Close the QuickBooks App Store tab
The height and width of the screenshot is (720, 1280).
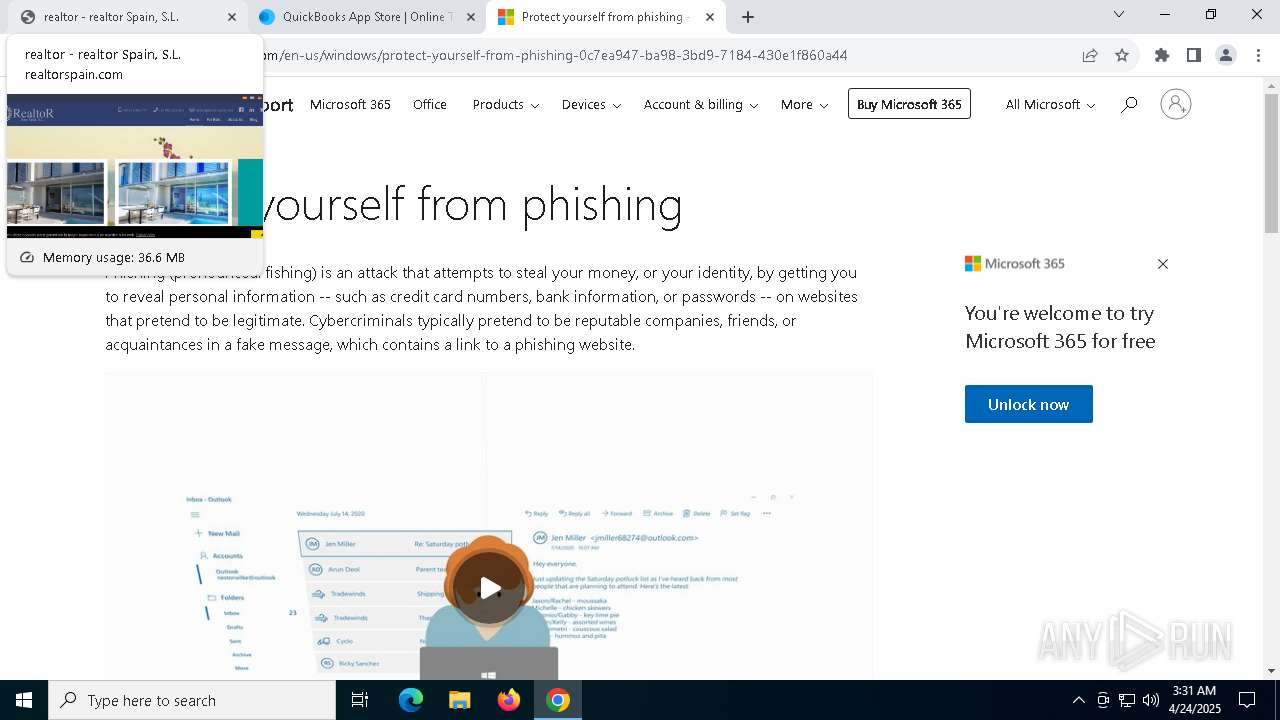click(x=471, y=17)
